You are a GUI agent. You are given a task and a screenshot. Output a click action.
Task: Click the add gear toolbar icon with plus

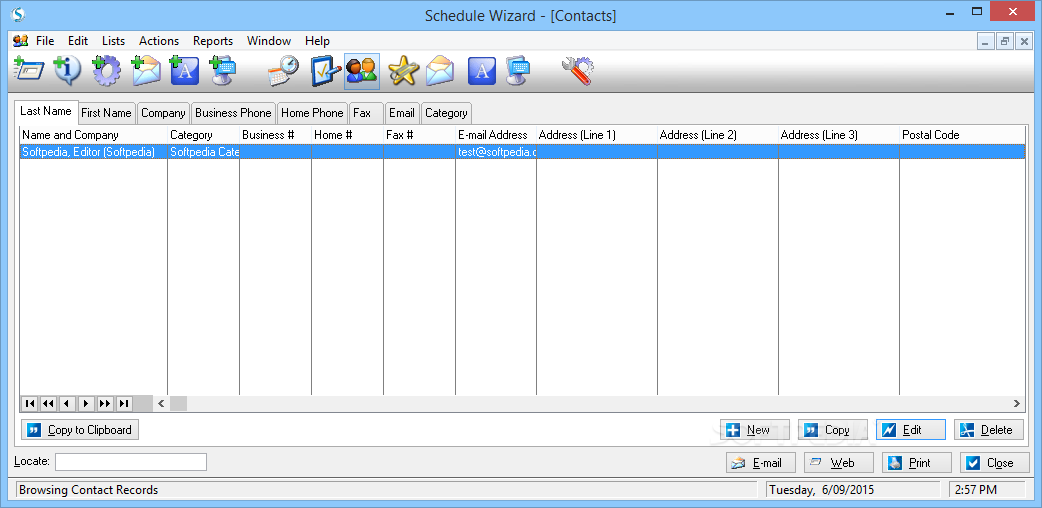(x=106, y=71)
